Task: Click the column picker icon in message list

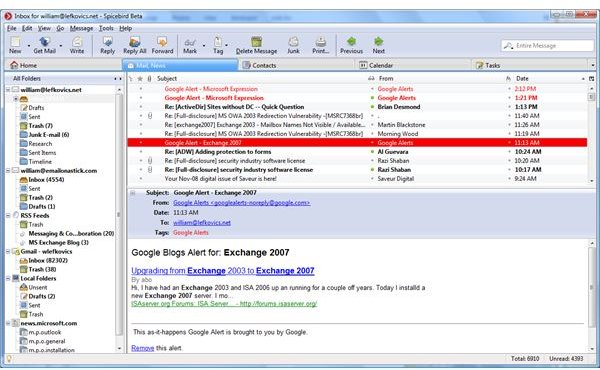Action: pos(592,78)
